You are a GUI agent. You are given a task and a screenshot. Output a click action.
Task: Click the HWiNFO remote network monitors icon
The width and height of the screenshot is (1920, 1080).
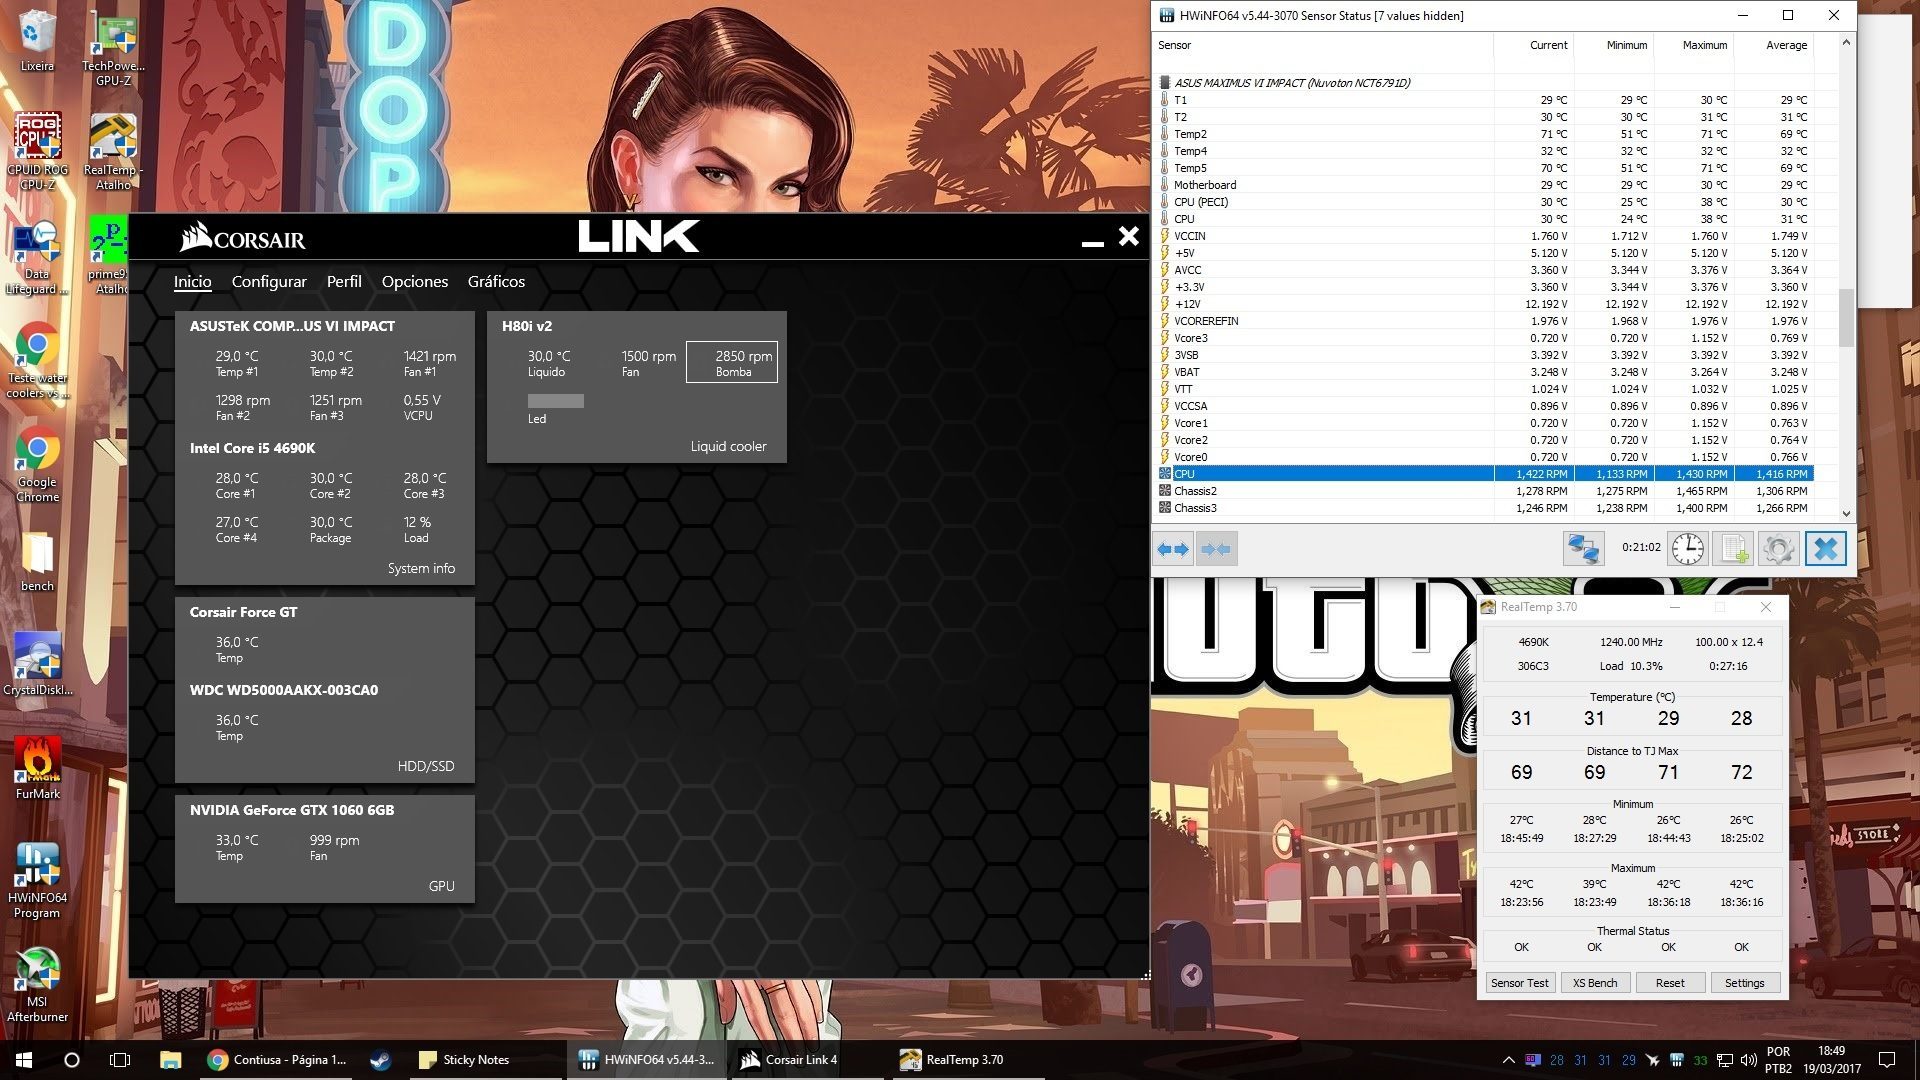pos(1583,549)
